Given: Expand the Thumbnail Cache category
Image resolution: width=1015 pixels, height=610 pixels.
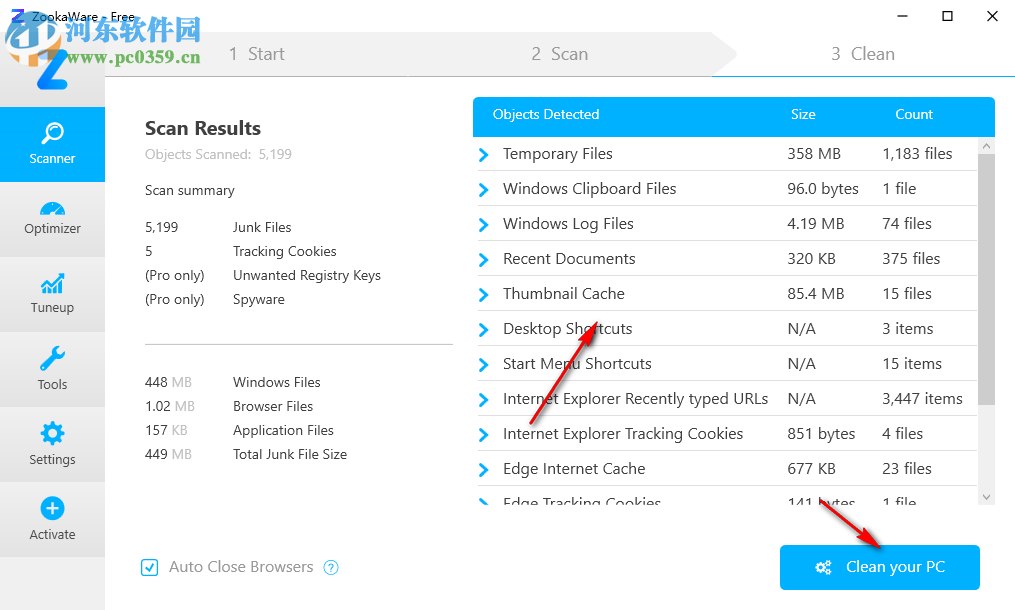Looking at the screenshot, I should 484,294.
